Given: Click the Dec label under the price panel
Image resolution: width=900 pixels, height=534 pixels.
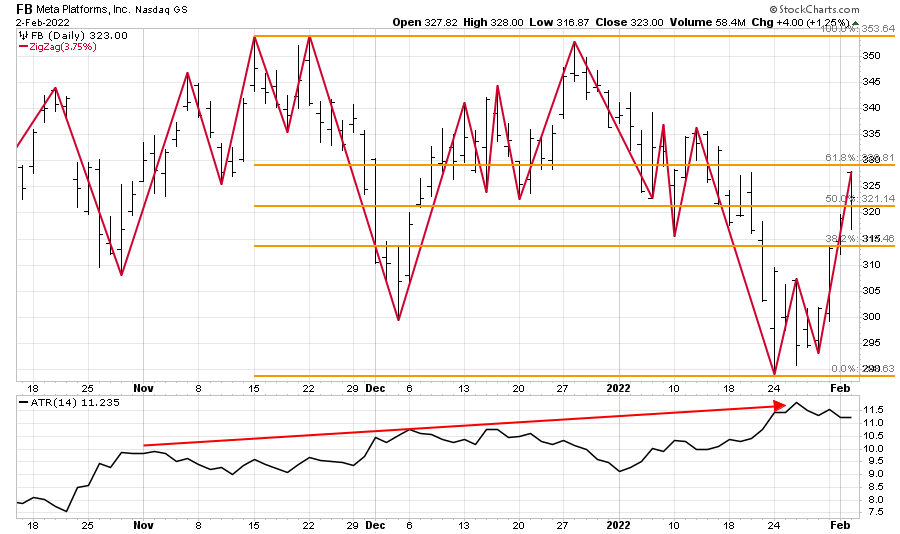Looking at the screenshot, I should coord(375,389).
